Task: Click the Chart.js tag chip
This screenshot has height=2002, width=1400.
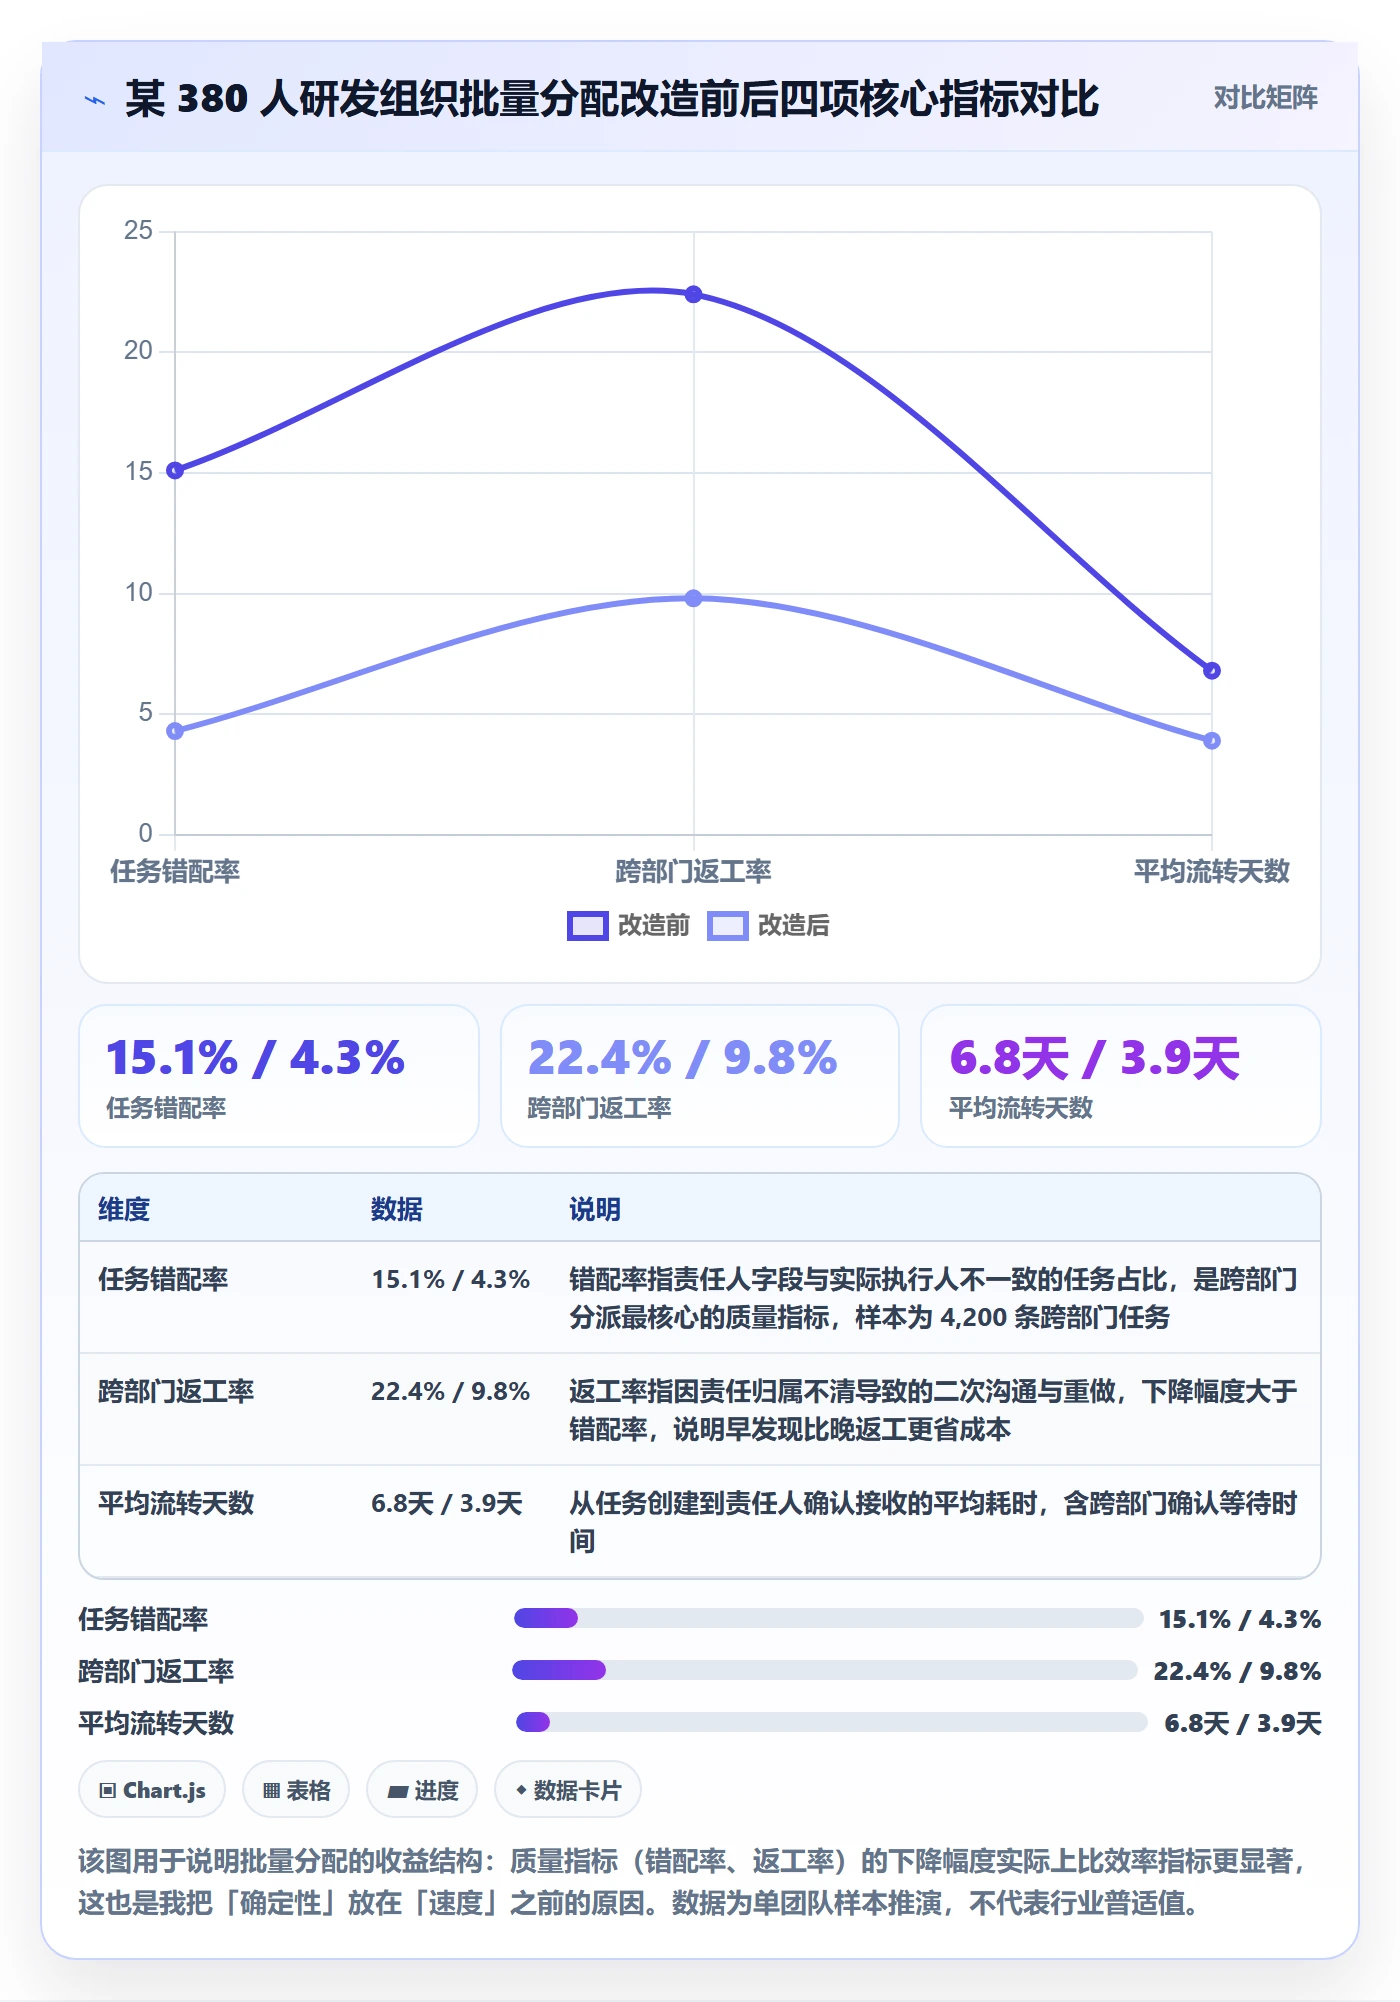Action: click(x=152, y=1790)
